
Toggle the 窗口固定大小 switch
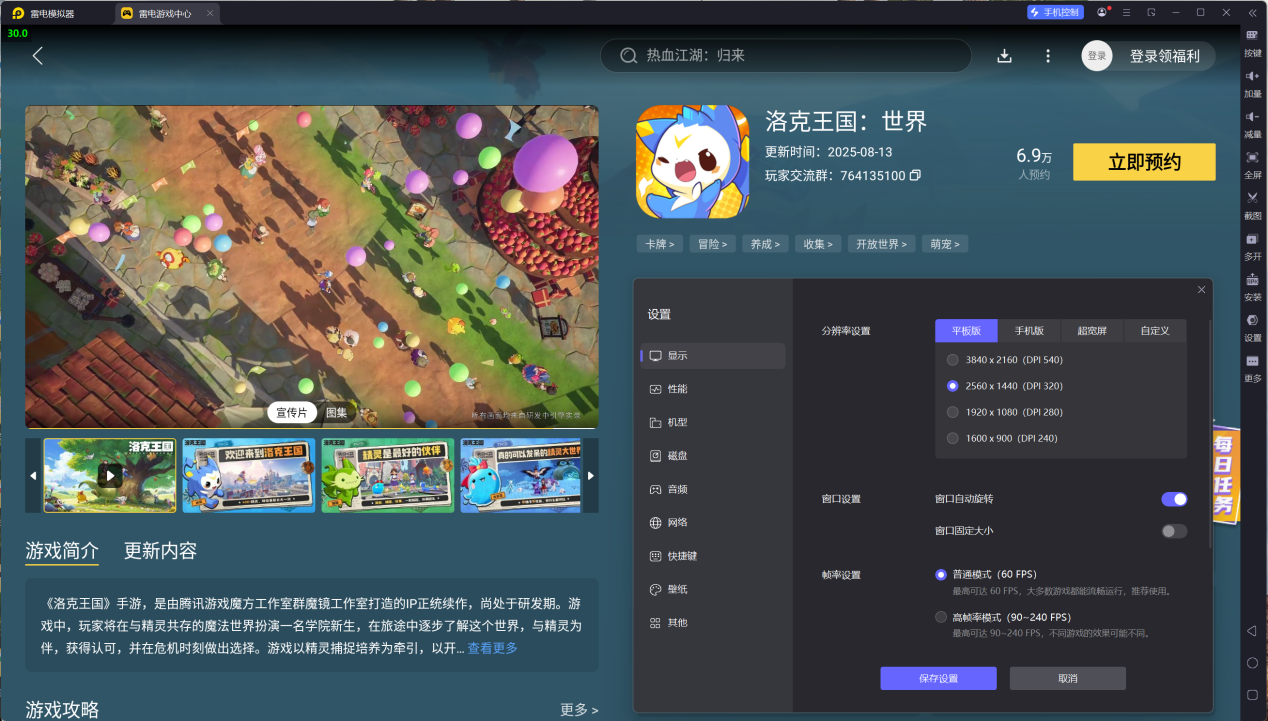coord(1174,531)
